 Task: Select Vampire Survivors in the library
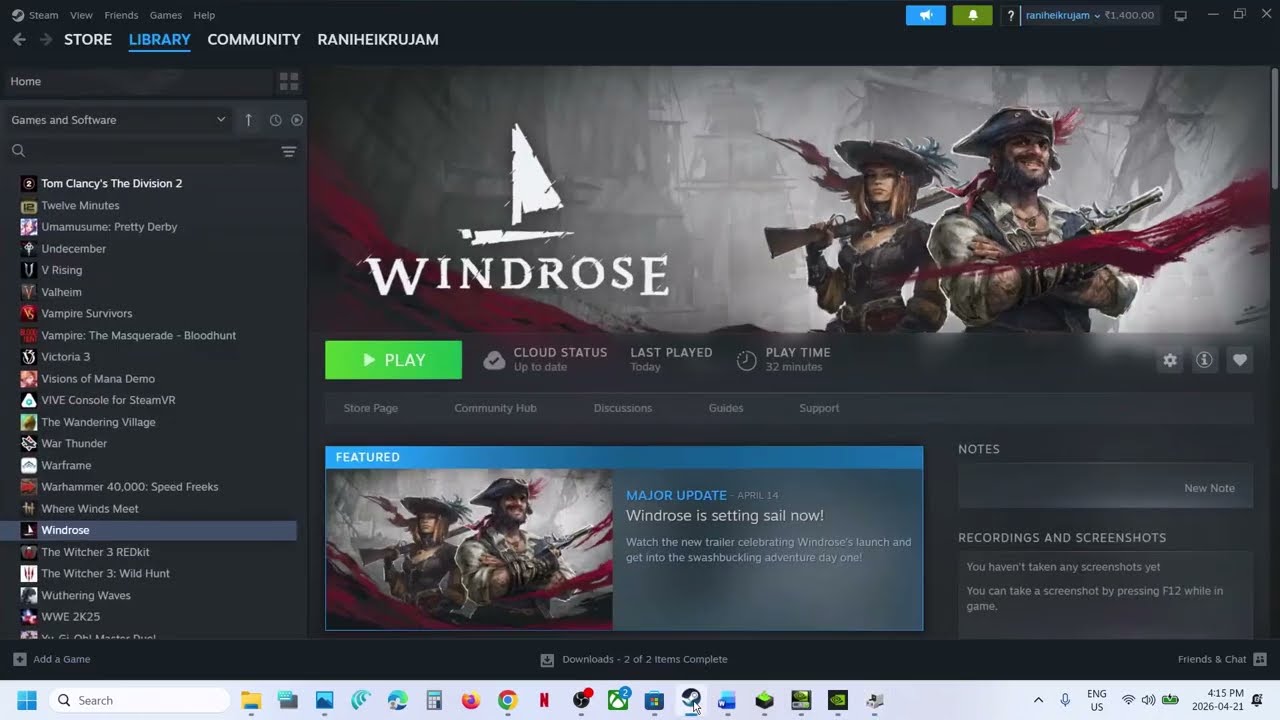[x=86, y=314]
